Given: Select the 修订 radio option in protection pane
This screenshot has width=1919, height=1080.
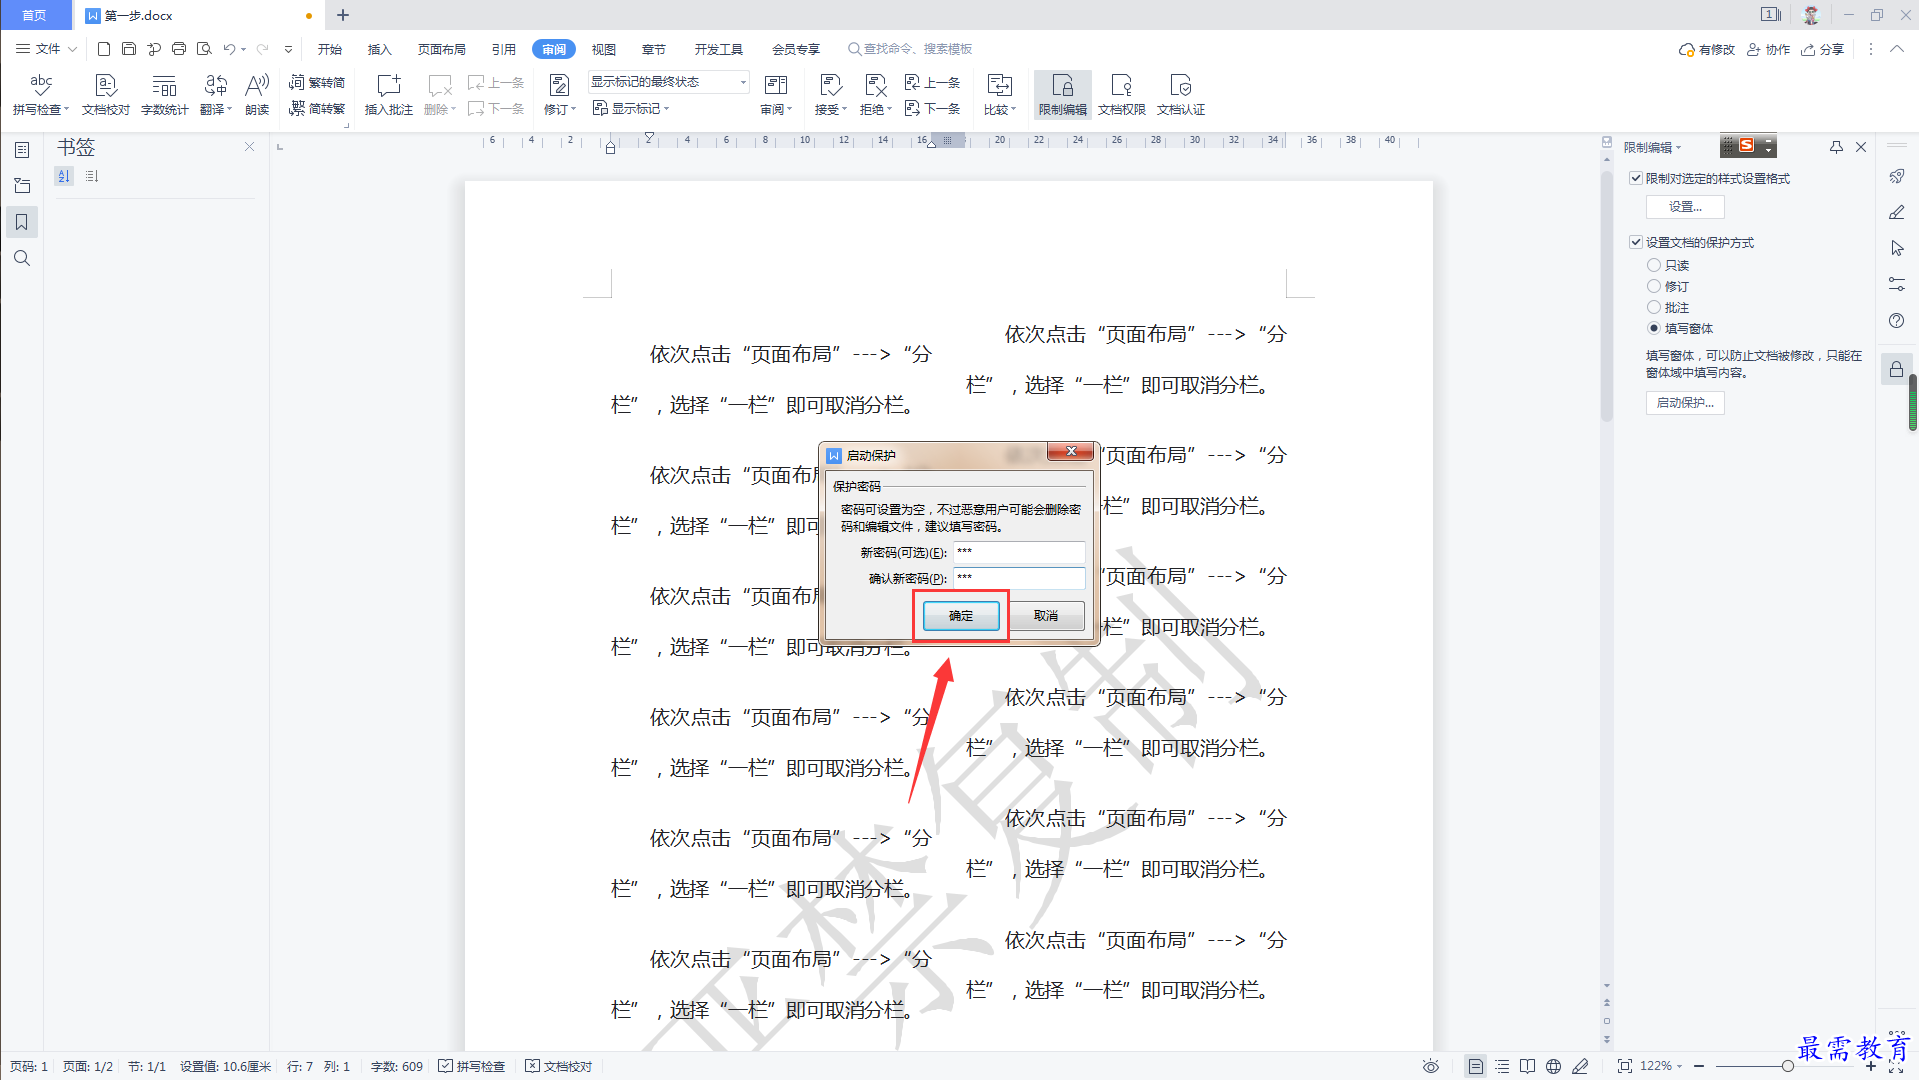Looking at the screenshot, I should pyautogui.click(x=1654, y=286).
